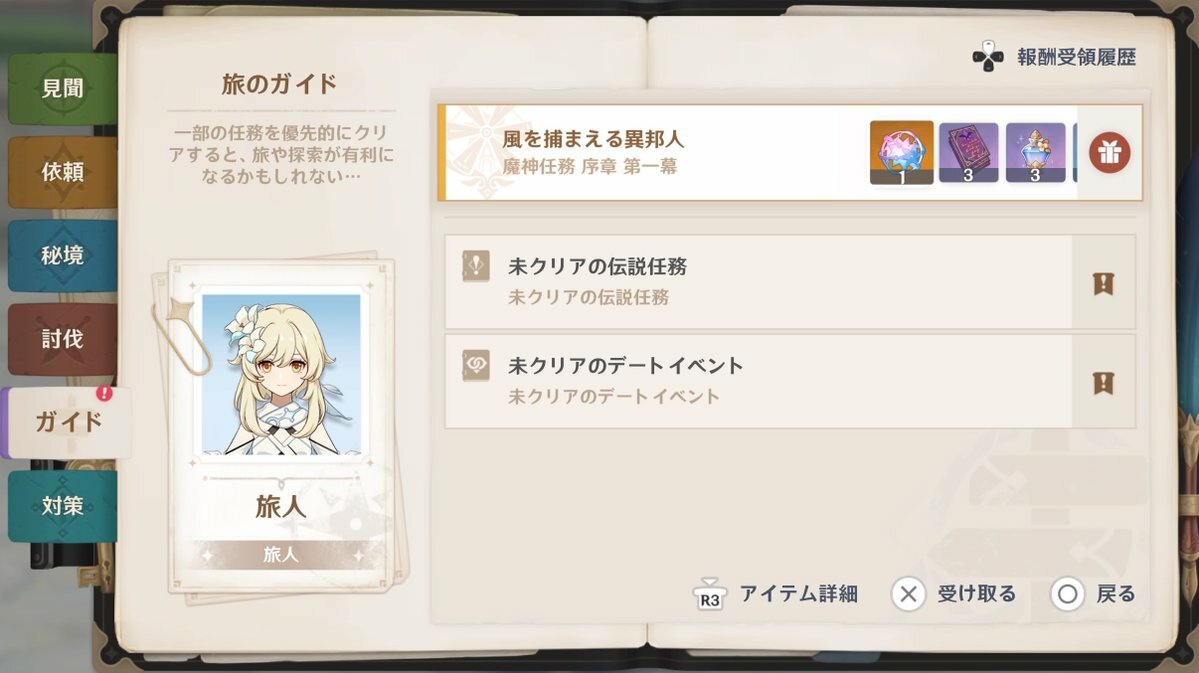Viewport: 1199px width, 673px height.
Task: Open 報酬受領履歴 reward history
Action: (1076, 57)
